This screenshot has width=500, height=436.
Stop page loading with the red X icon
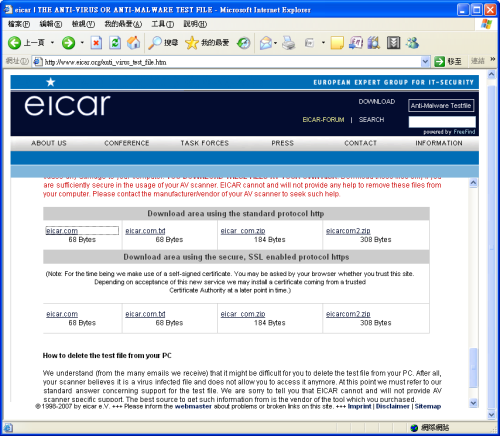pyautogui.click(x=96, y=43)
